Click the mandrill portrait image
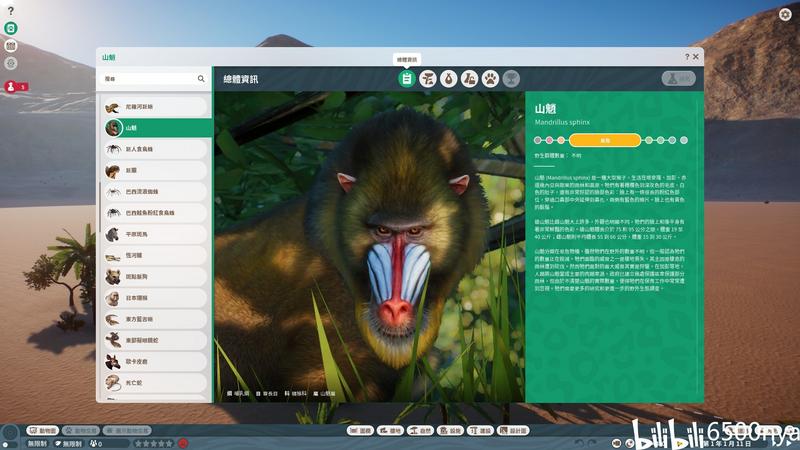This screenshot has width=800, height=450. tap(369, 246)
